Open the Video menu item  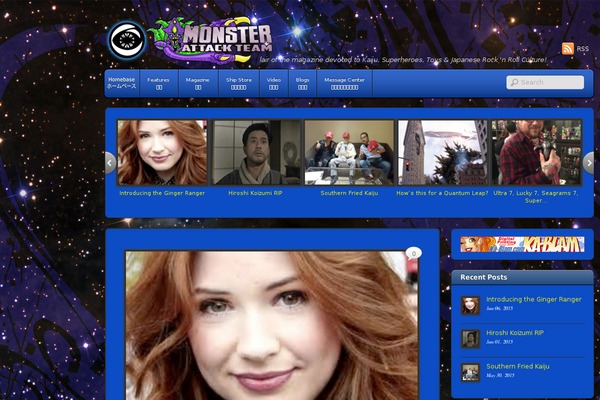(274, 83)
